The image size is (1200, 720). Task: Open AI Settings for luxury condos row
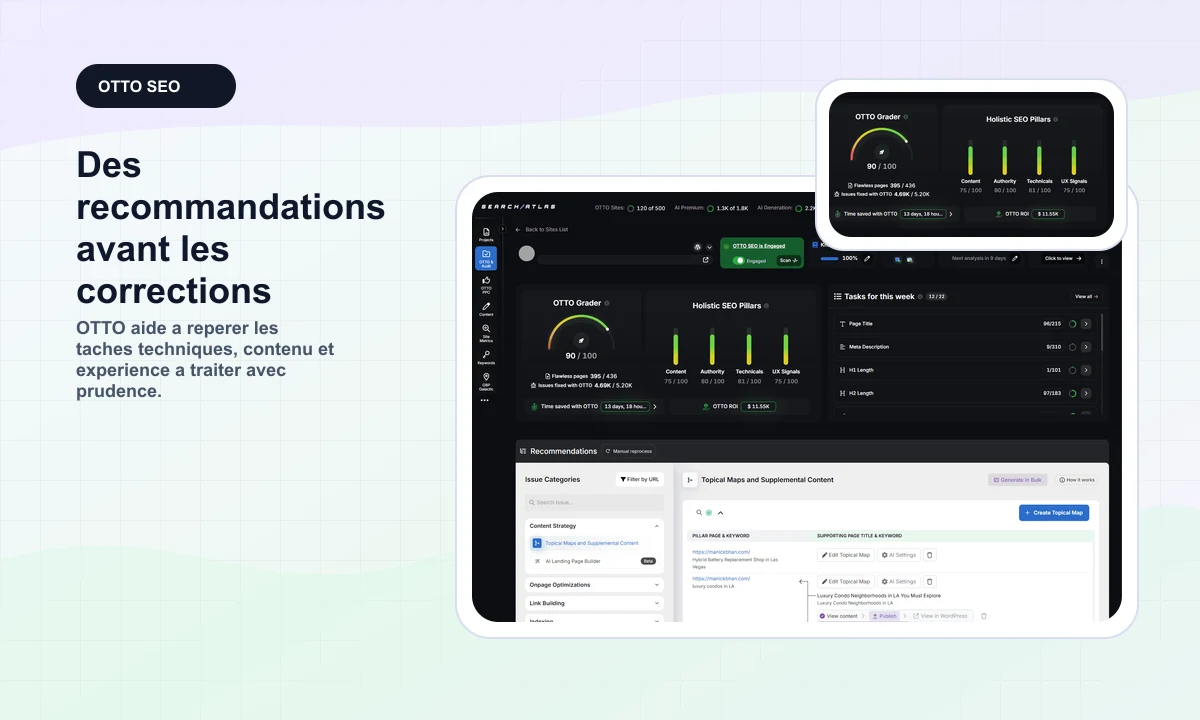(898, 581)
